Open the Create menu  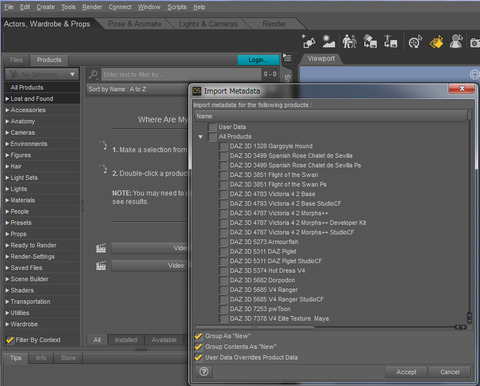click(46, 7)
